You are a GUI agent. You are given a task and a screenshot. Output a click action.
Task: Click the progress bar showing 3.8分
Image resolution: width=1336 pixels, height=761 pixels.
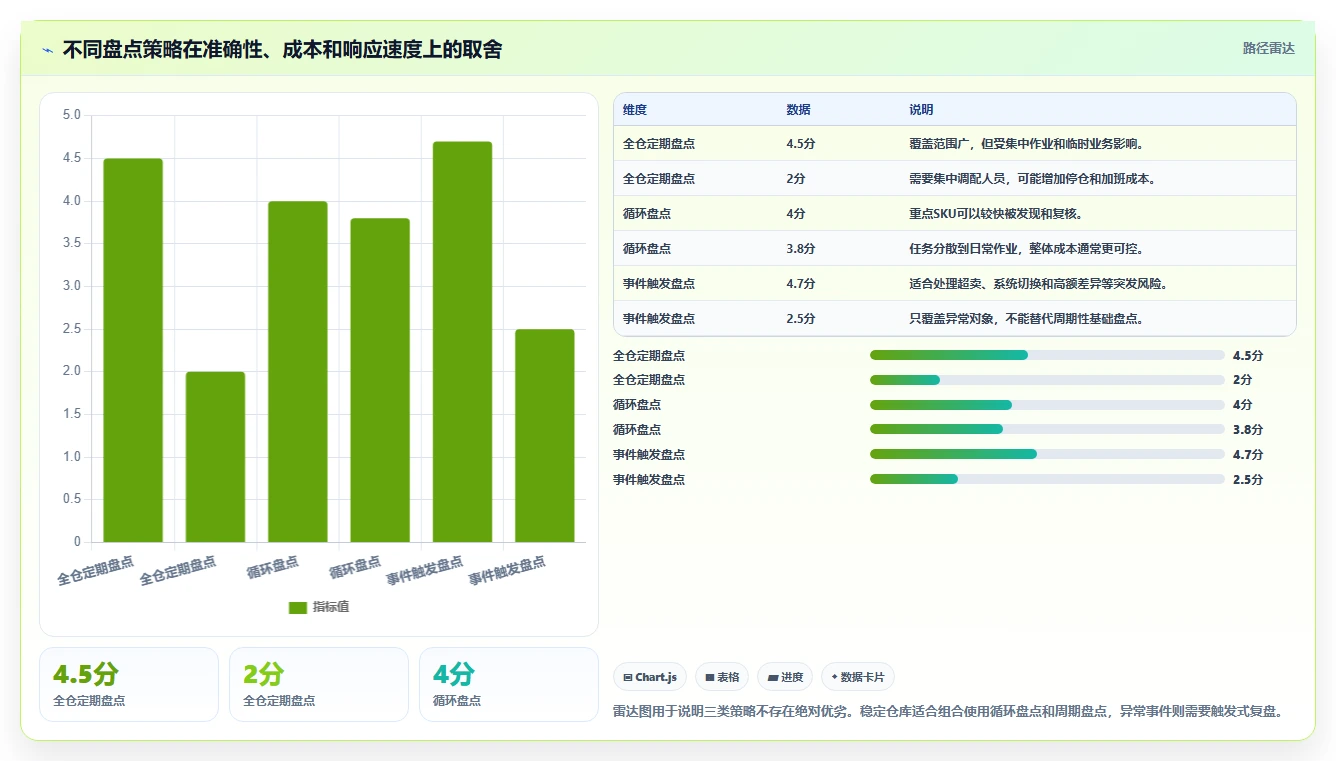pos(1047,429)
